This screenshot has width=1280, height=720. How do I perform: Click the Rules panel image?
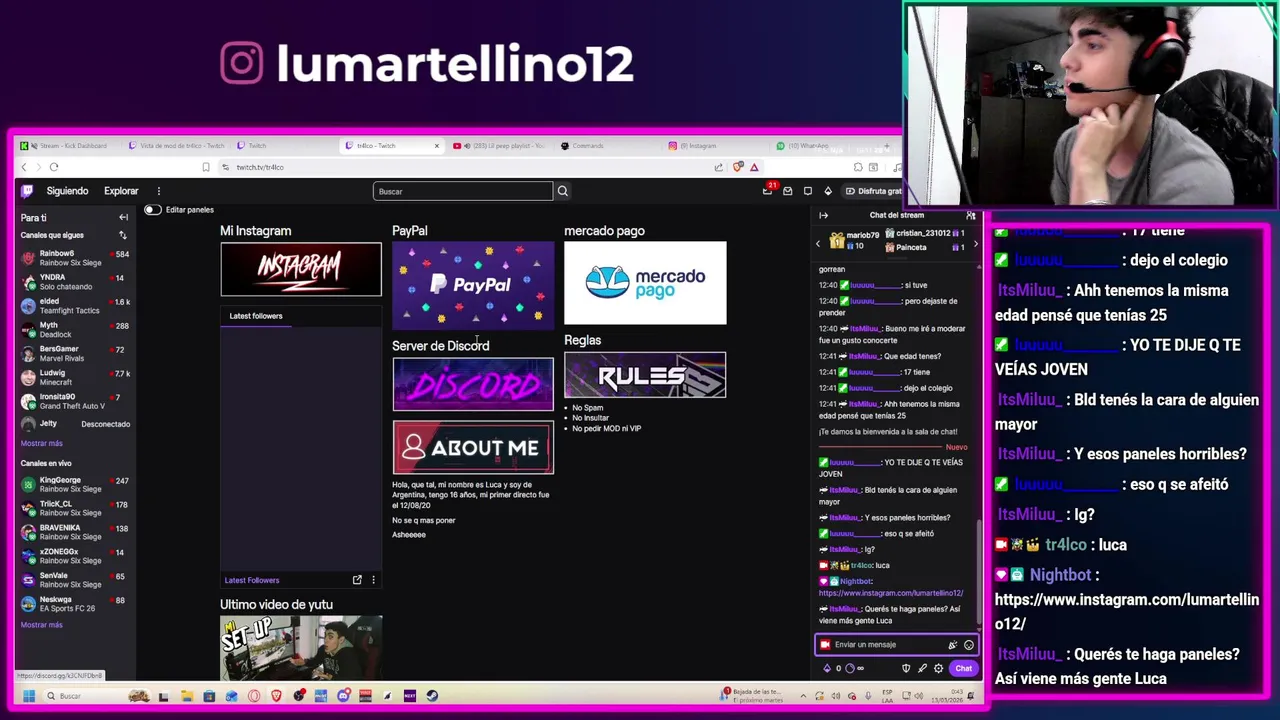tap(645, 375)
